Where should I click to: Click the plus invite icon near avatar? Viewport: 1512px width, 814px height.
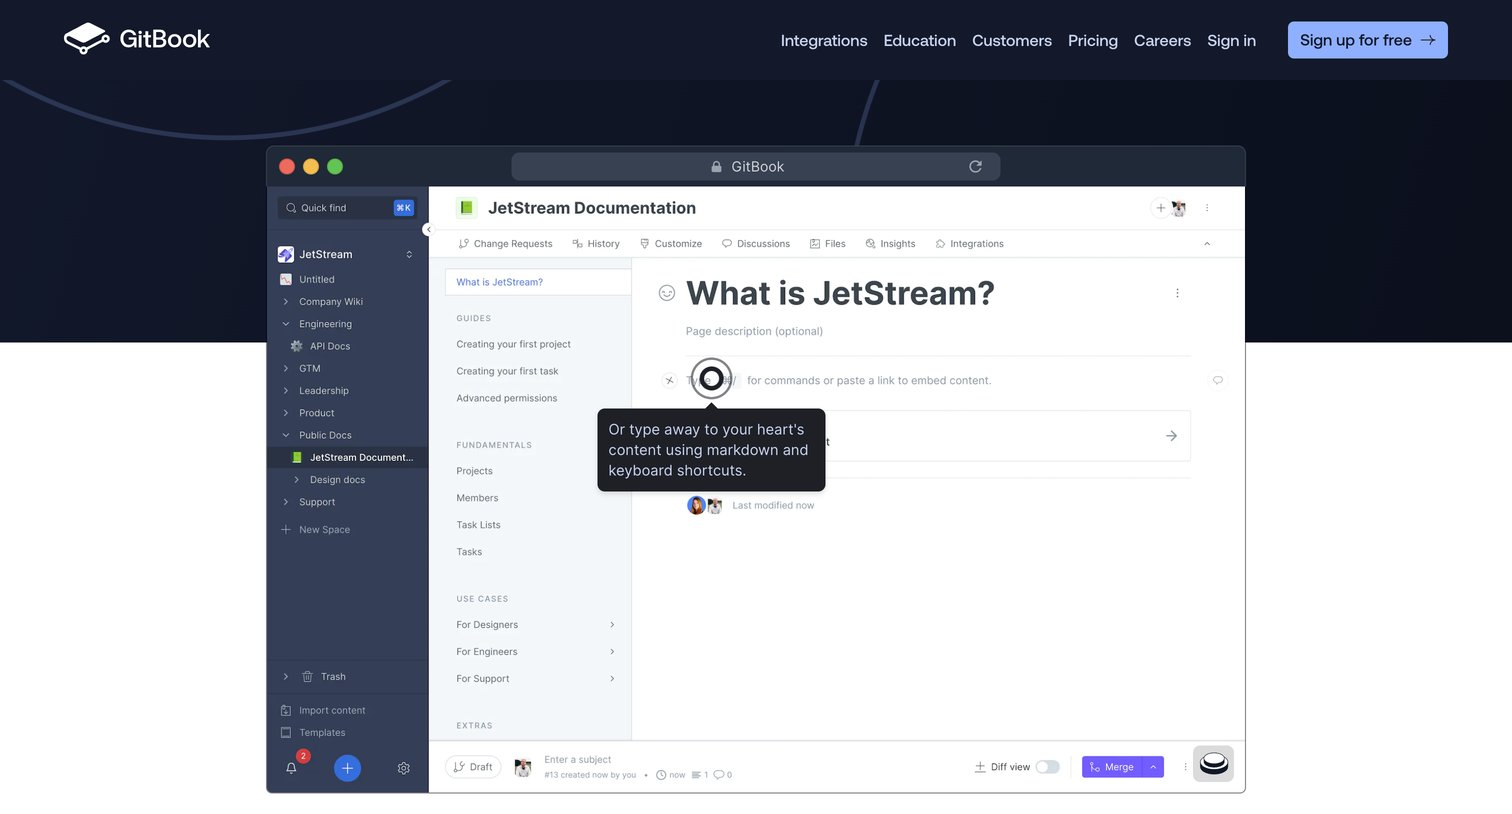point(1160,208)
